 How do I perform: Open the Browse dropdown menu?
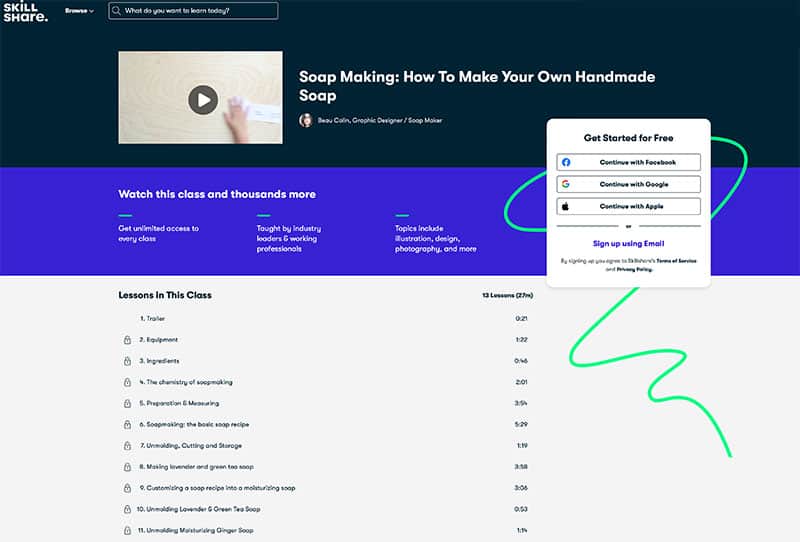pos(79,11)
